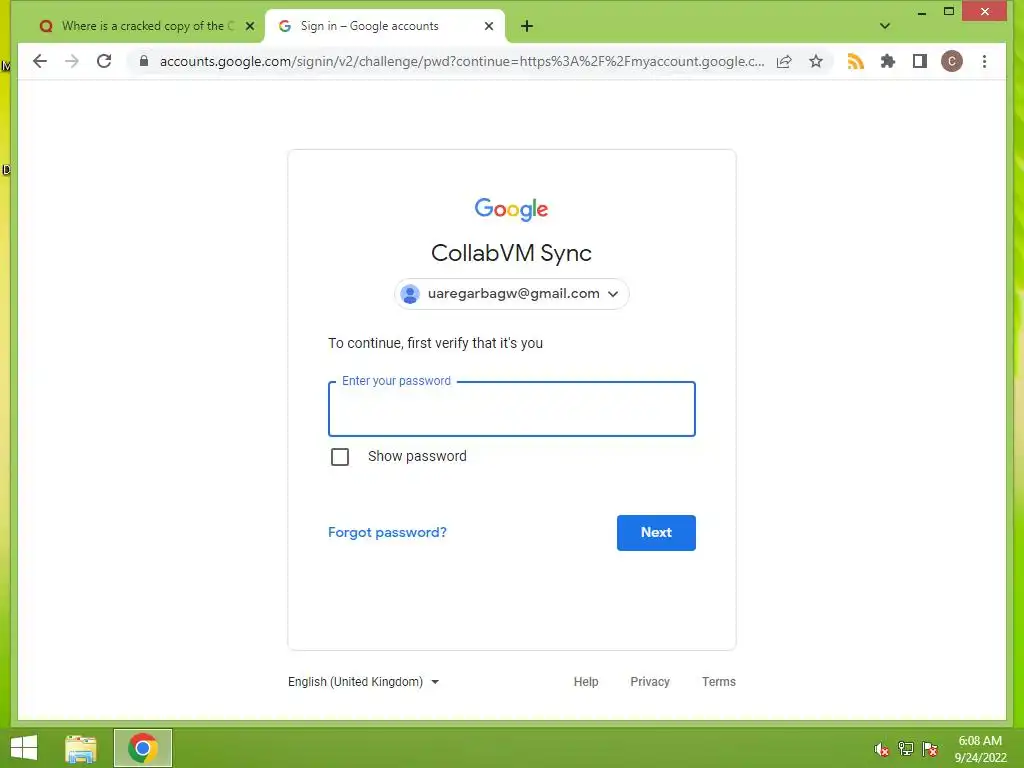
Task: Toggle the Chrome side panel icon
Action: (920, 61)
